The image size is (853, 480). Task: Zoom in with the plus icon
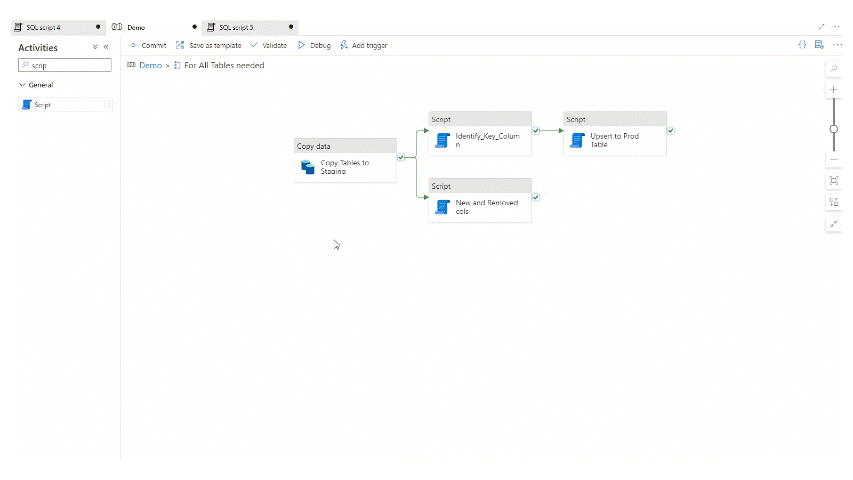tap(834, 90)
